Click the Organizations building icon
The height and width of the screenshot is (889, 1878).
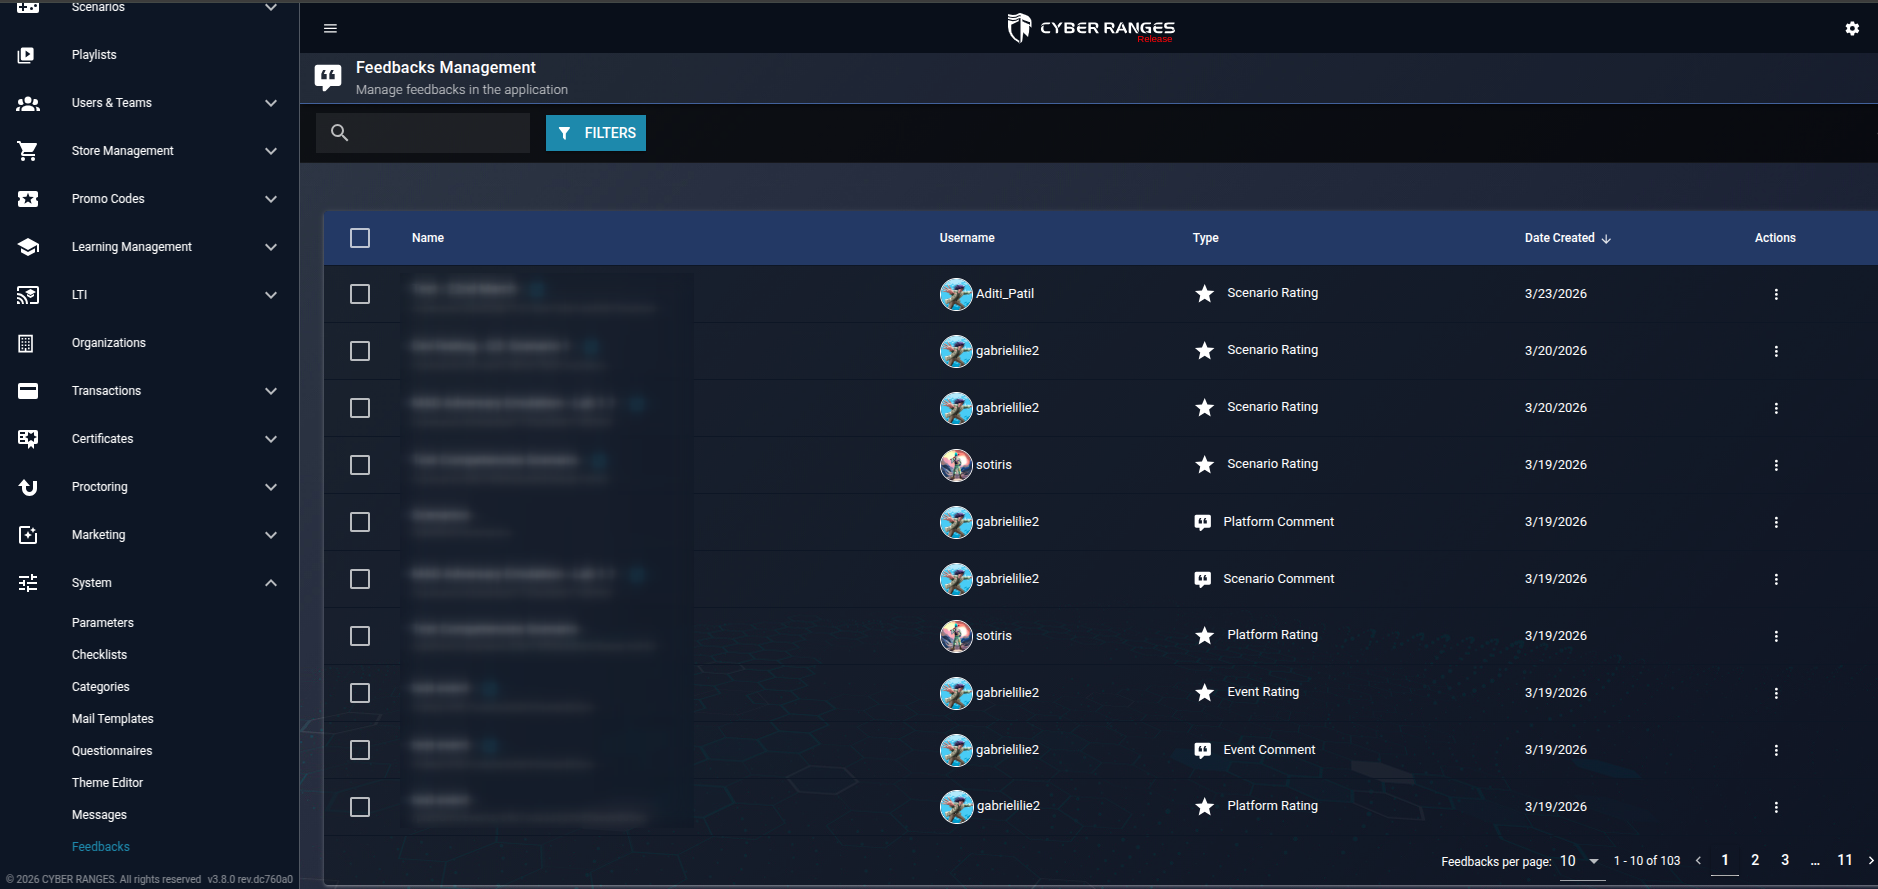tap(27, 343)
